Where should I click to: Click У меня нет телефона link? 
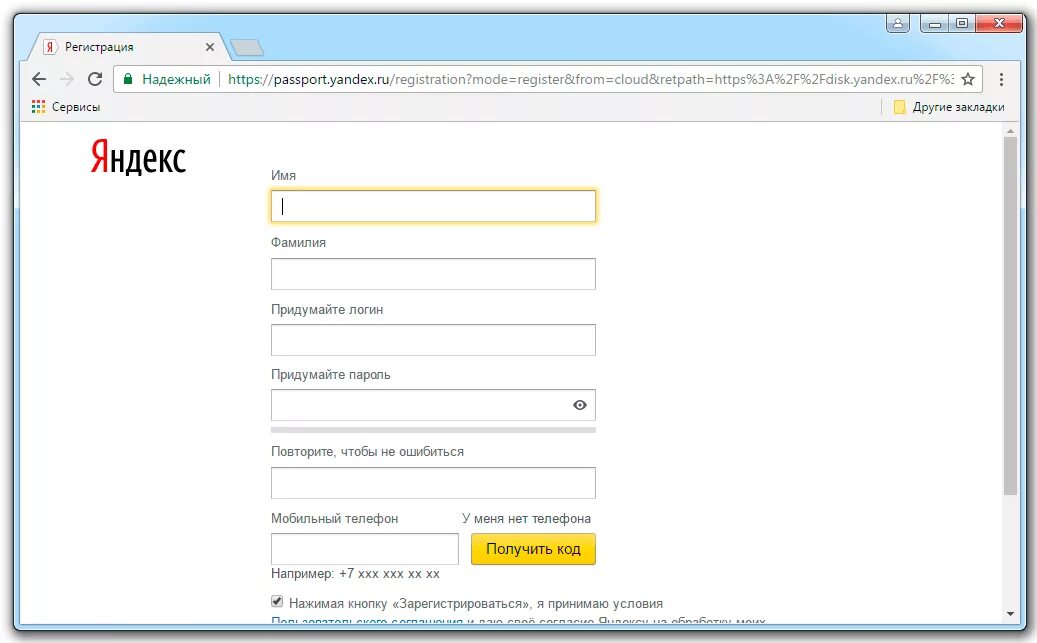pos(526,519)
